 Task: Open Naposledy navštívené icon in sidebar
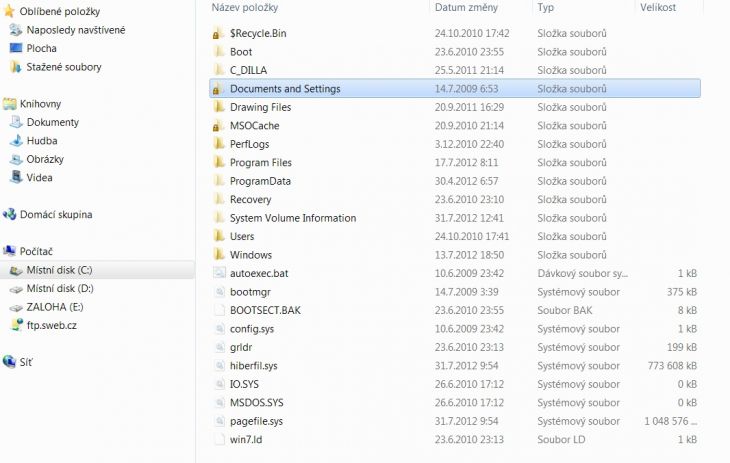pyautogui.click(x=16, y=30)
